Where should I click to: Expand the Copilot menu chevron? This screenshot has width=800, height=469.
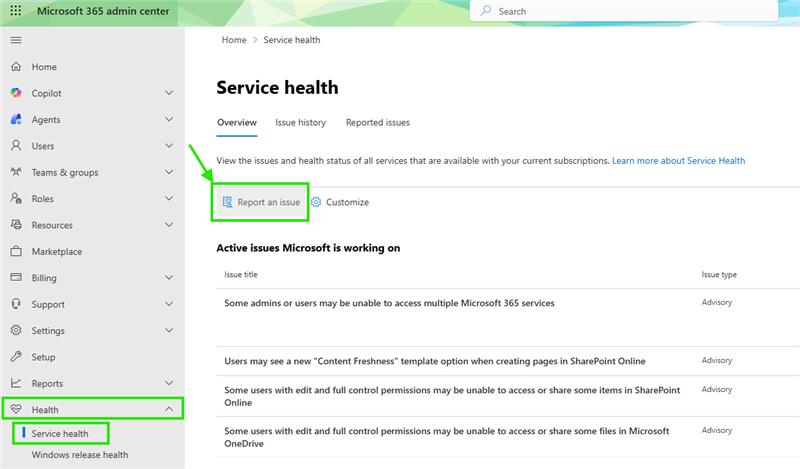pos(169,93)
